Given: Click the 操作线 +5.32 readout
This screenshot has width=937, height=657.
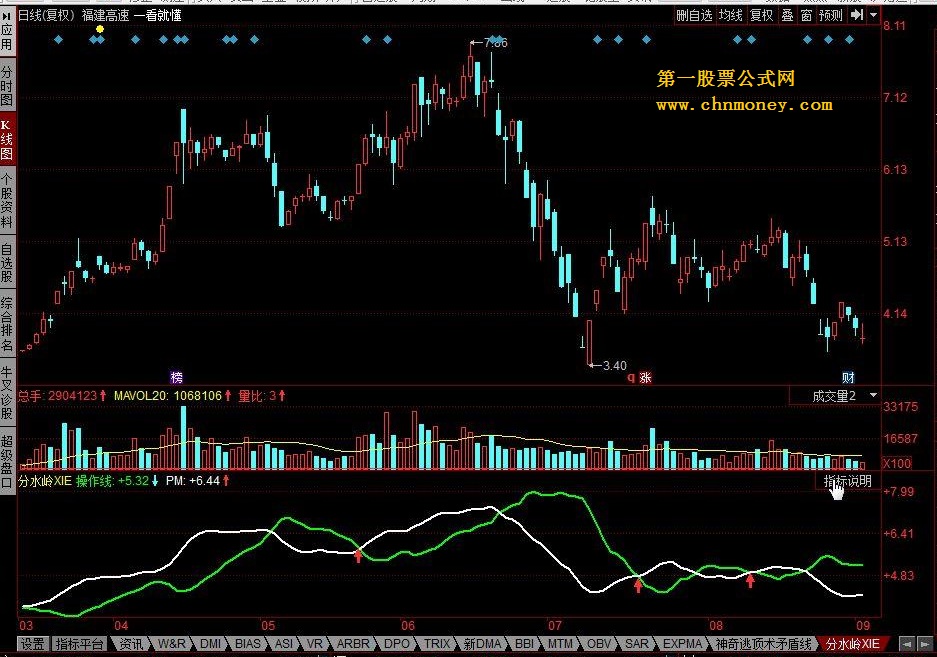Looking at the screenshot, I should click(117, 481).
